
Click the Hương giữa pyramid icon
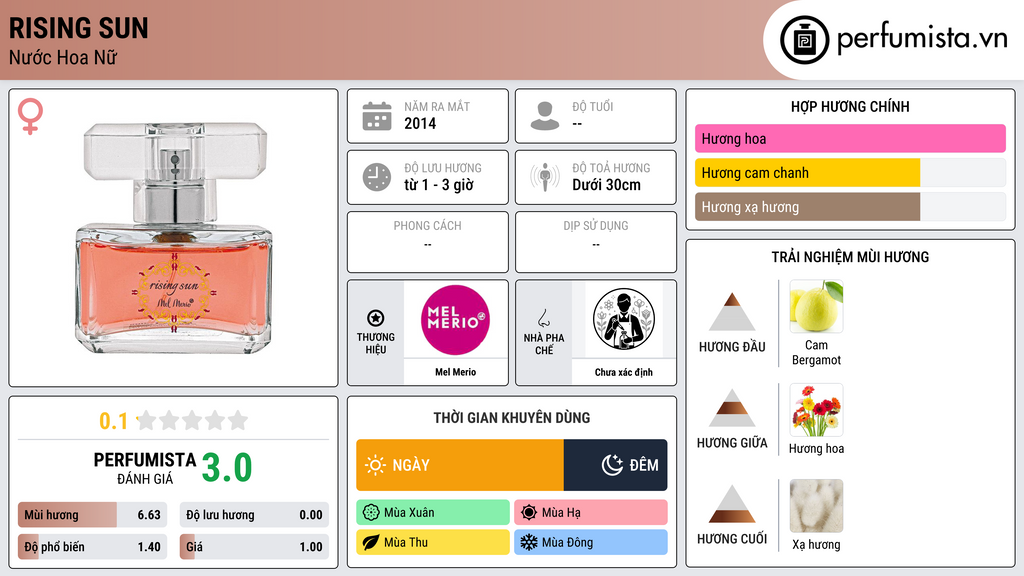(732, 408)
